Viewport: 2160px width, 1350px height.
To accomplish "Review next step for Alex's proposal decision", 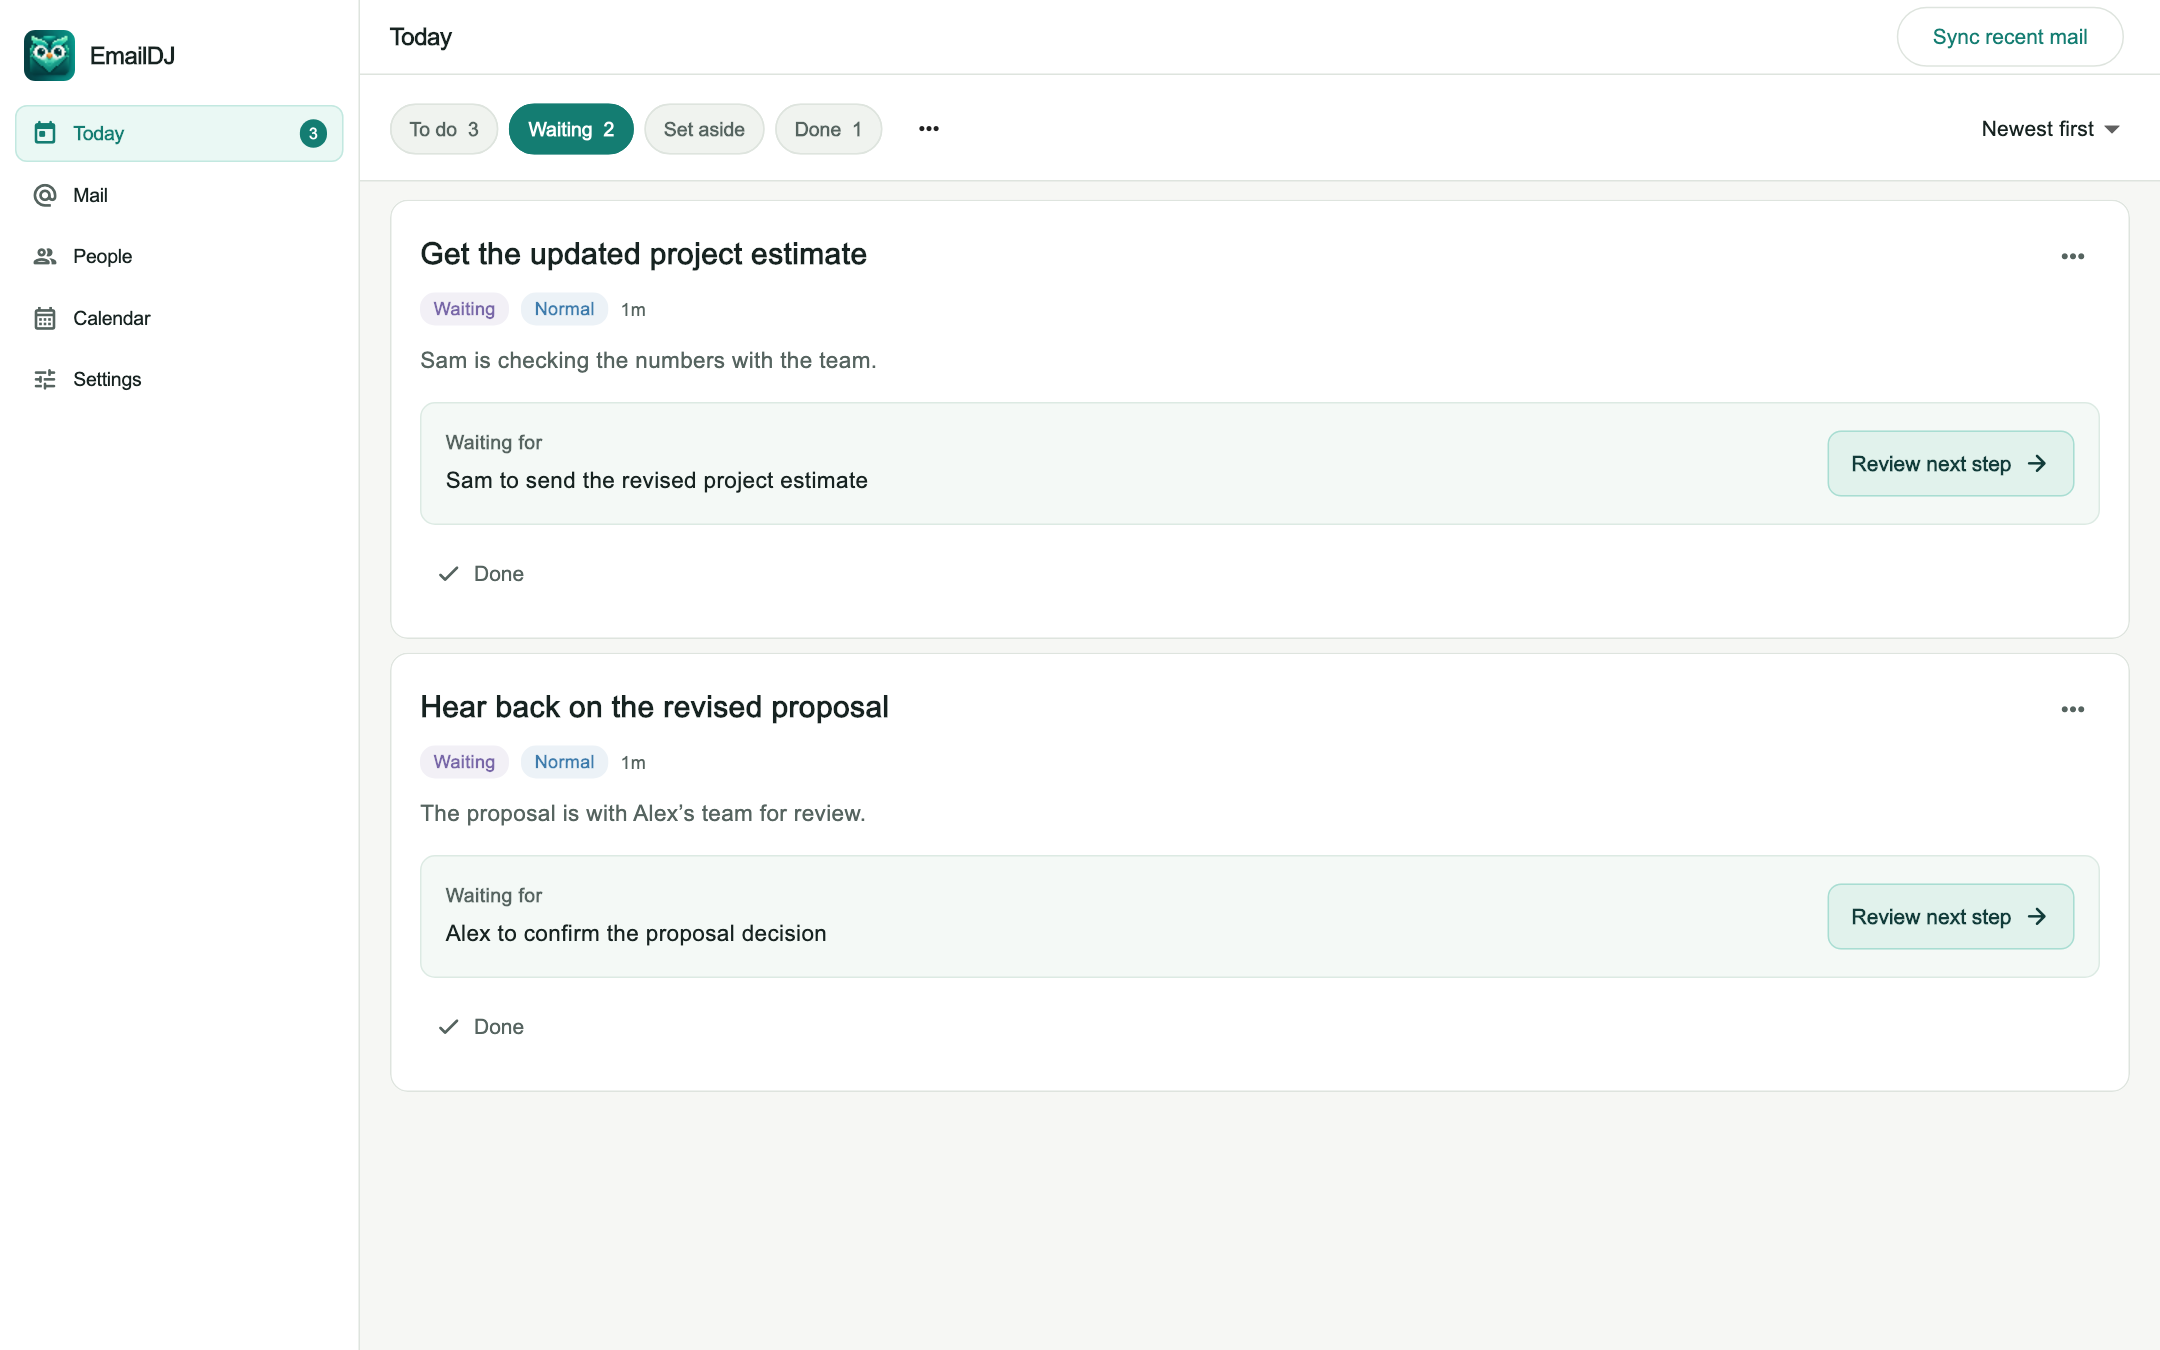I will 1950,917.
